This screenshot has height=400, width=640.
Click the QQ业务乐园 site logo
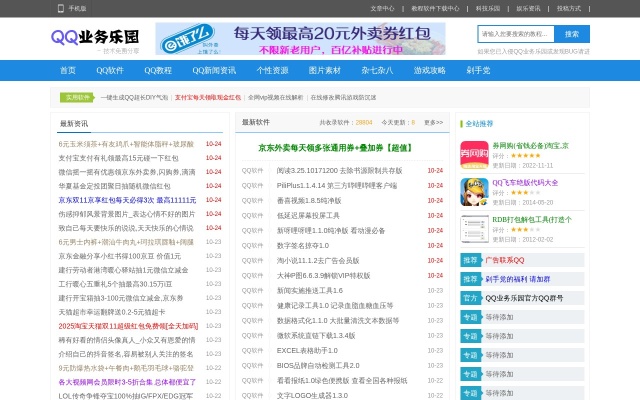coord(96,38)
